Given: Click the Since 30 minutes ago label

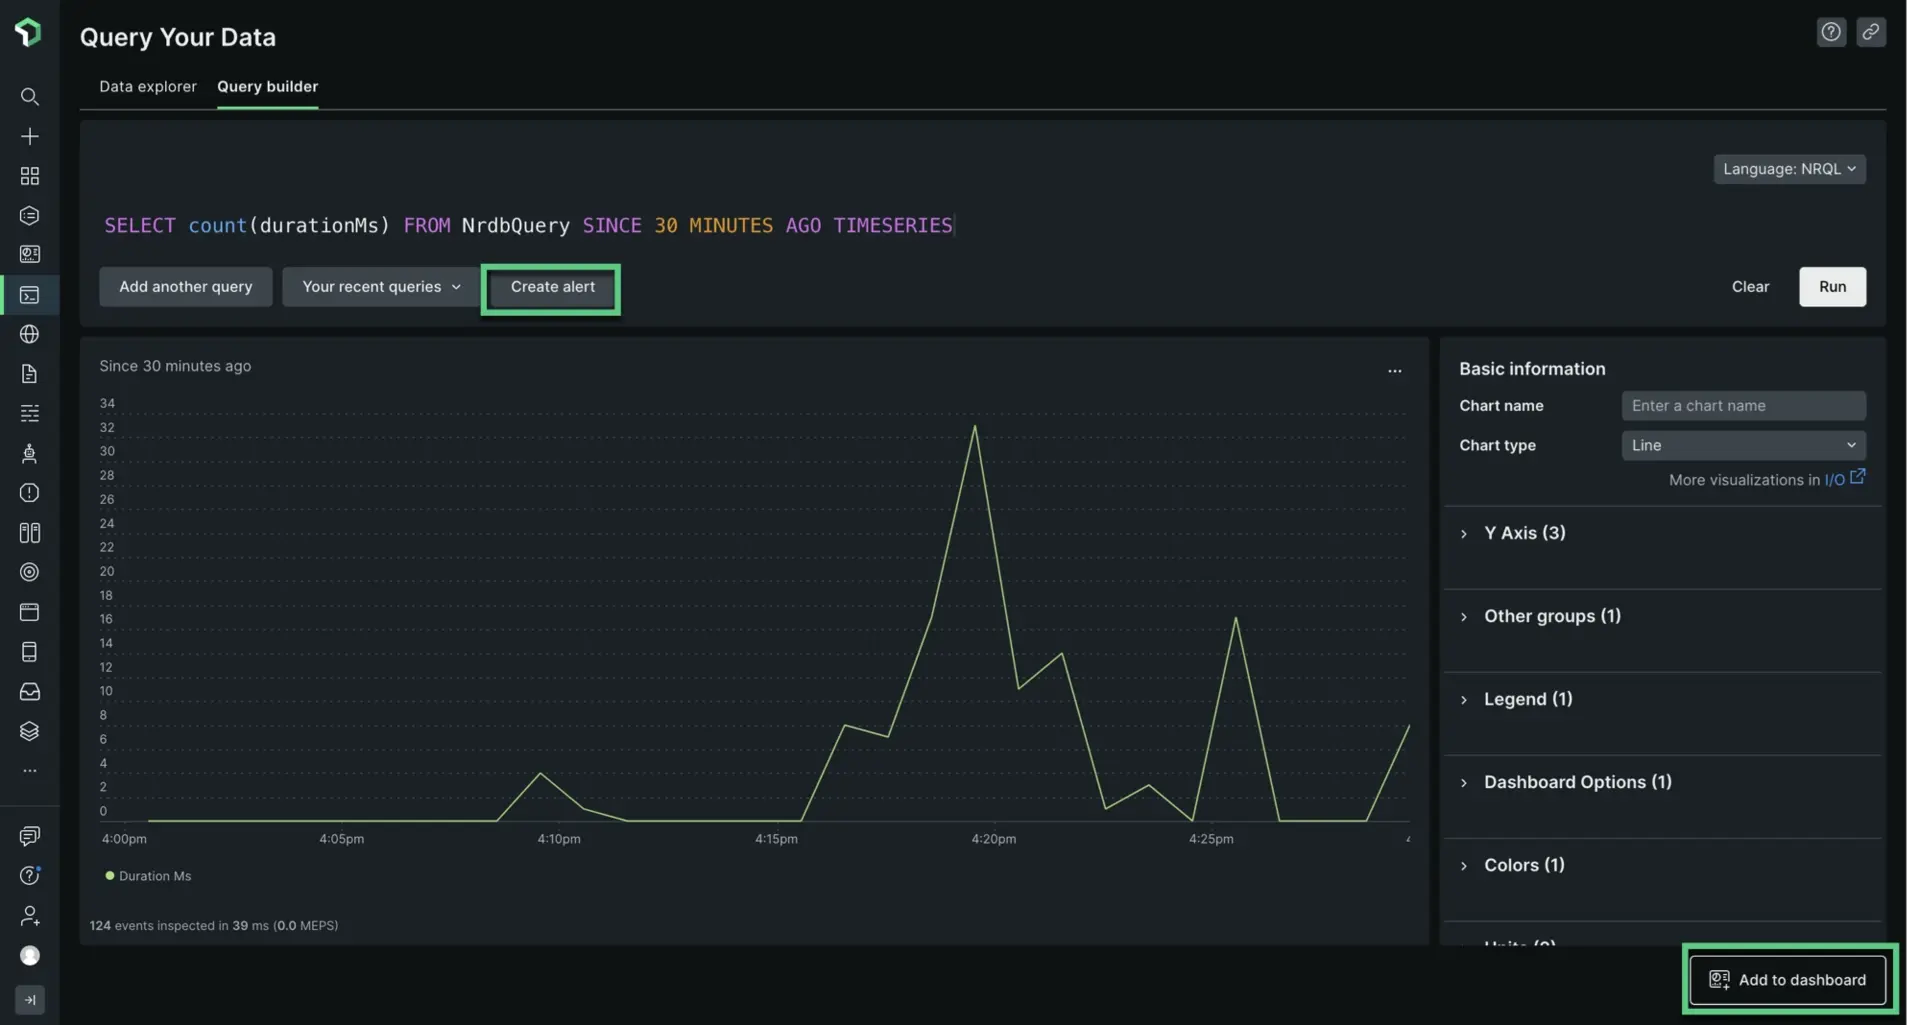Looking at the screenshot, I should coord(175,367).
